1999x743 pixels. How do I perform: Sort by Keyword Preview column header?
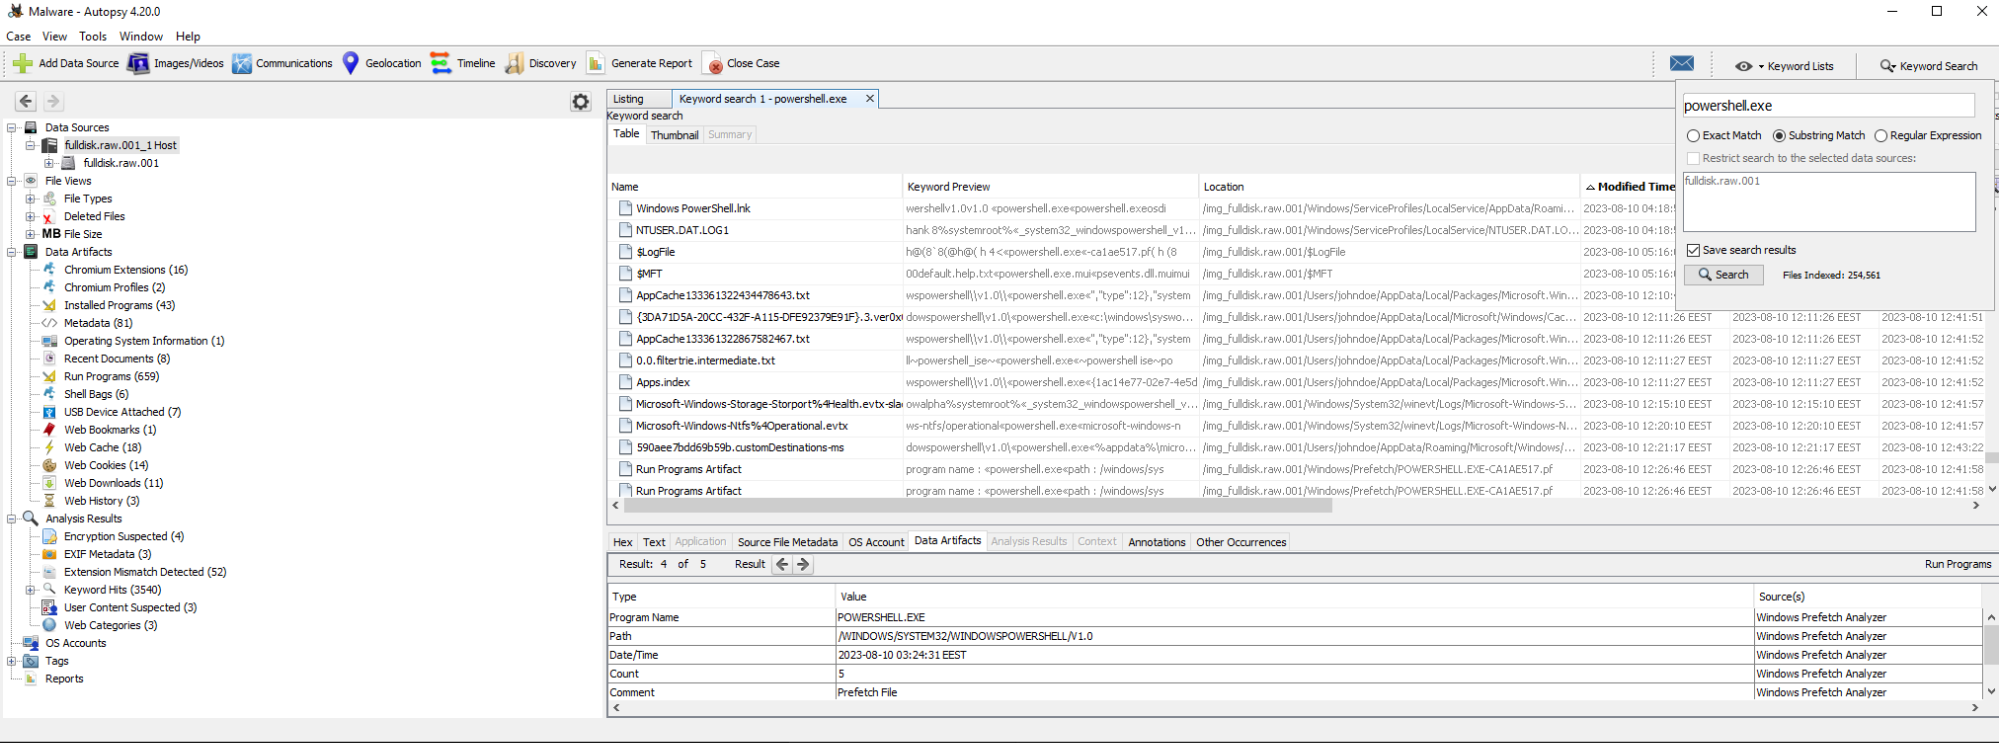(x=1050, y=187)
